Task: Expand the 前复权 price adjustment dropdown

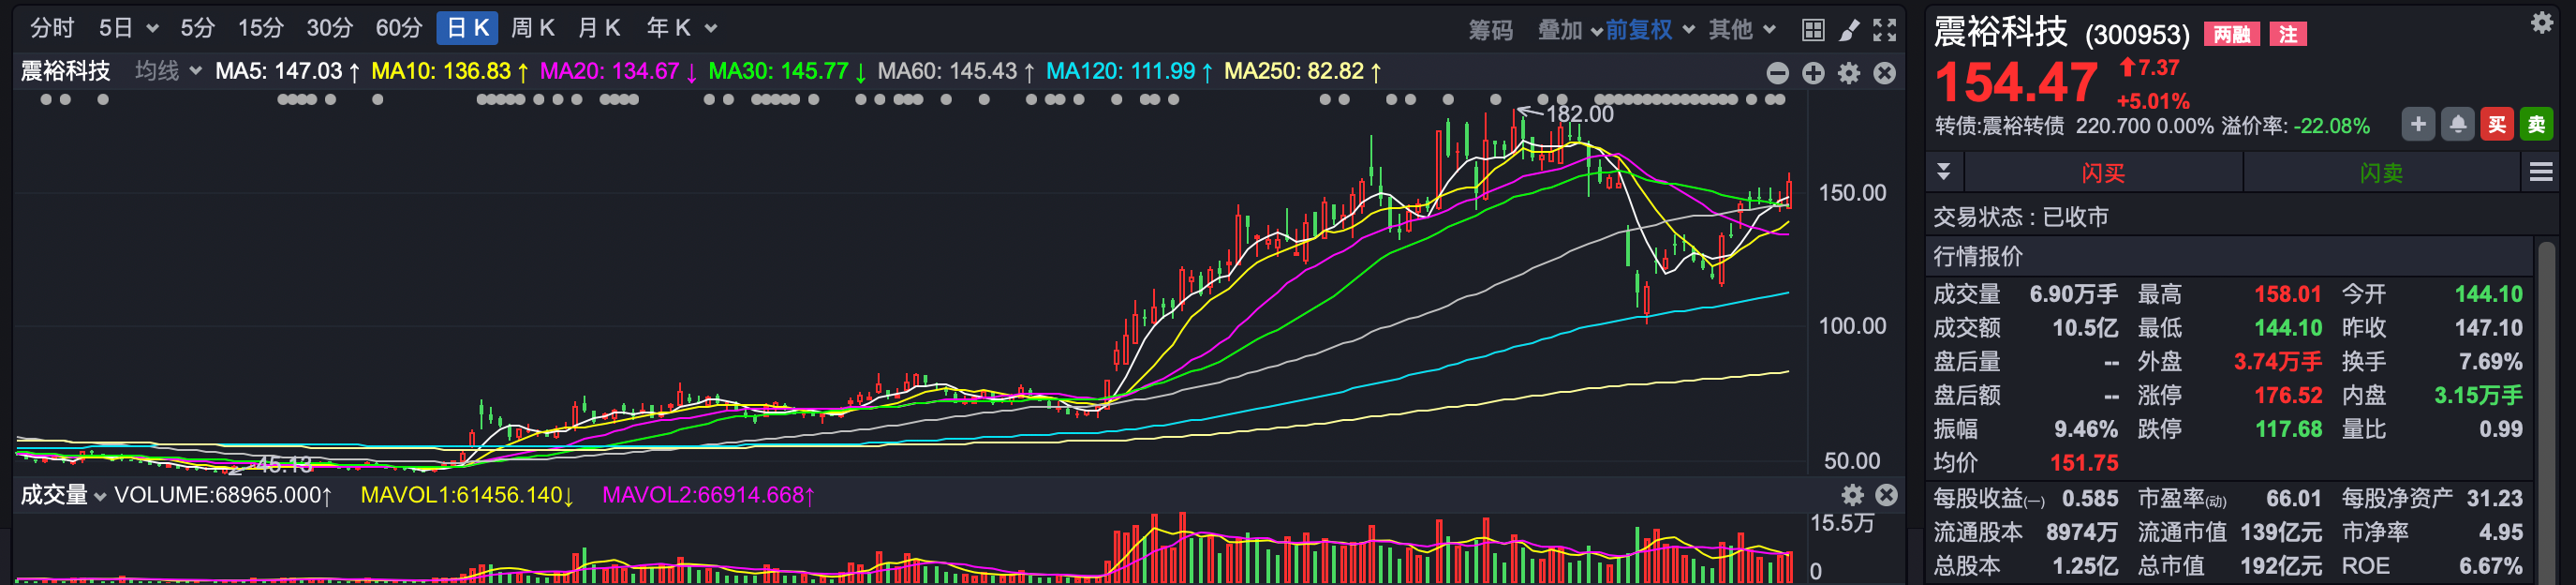Action: click(x=1650, y=30)
